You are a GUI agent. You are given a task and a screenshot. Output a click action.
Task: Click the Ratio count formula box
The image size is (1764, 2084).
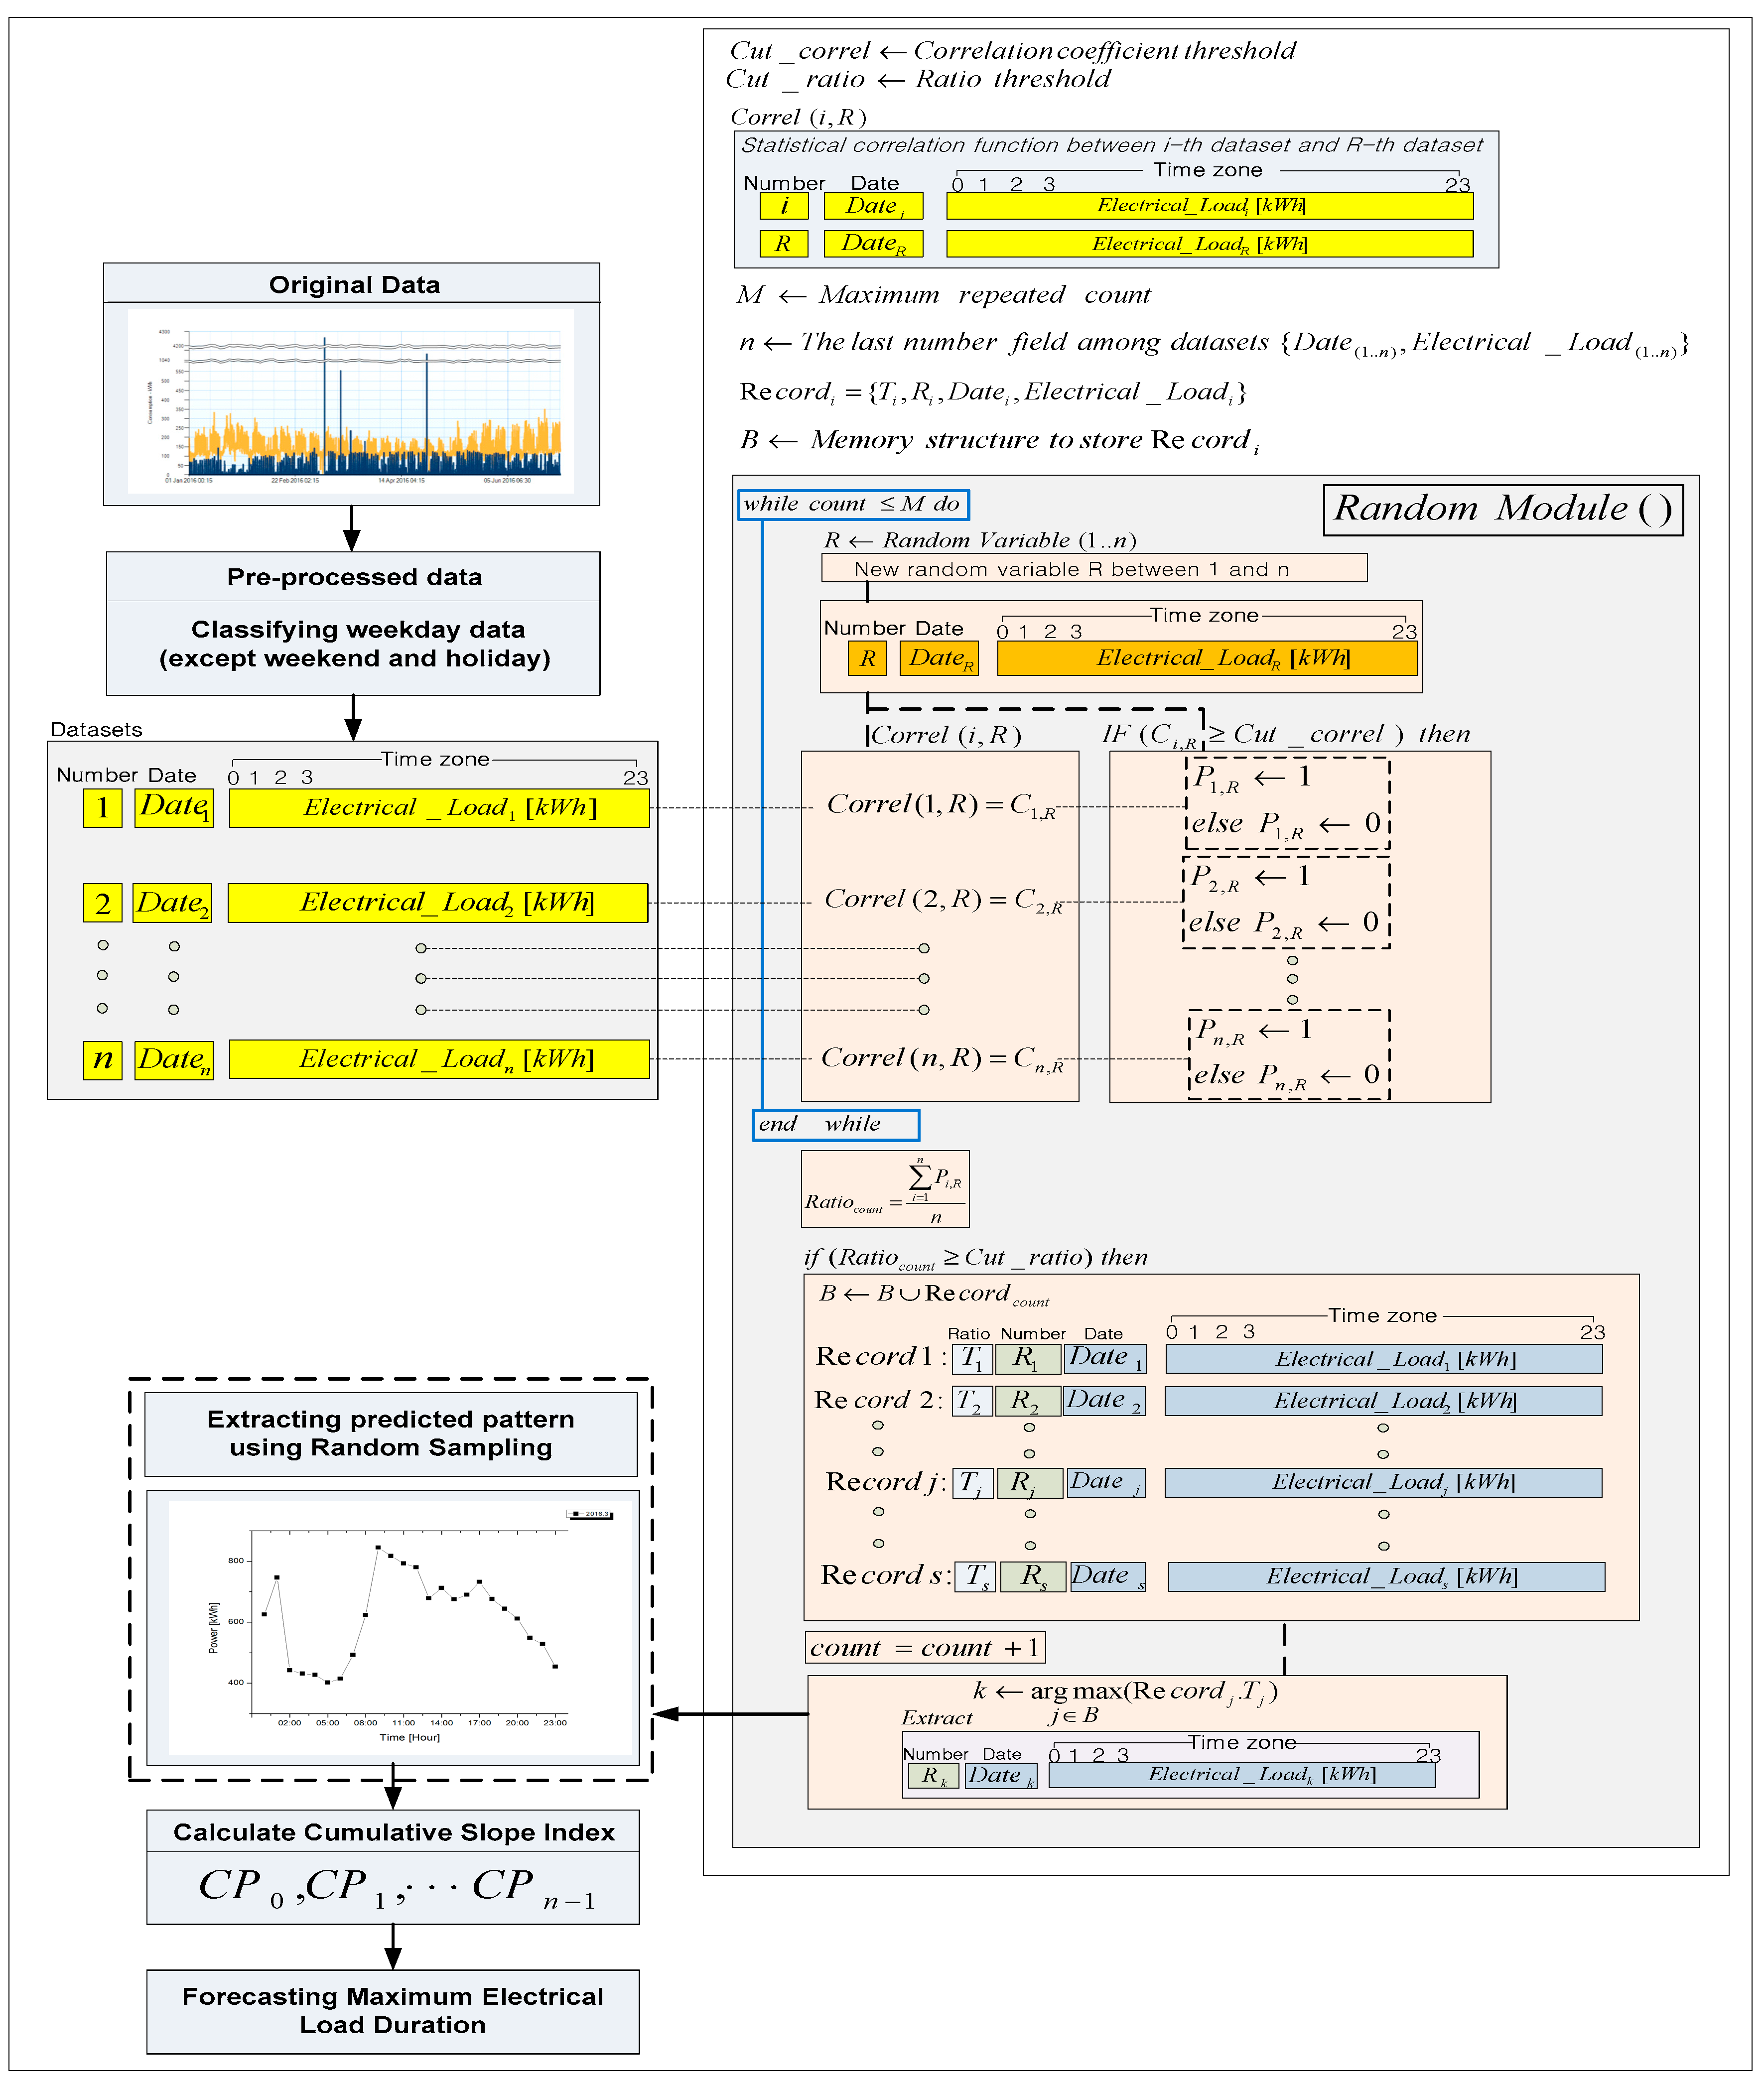pos(885,1189)
